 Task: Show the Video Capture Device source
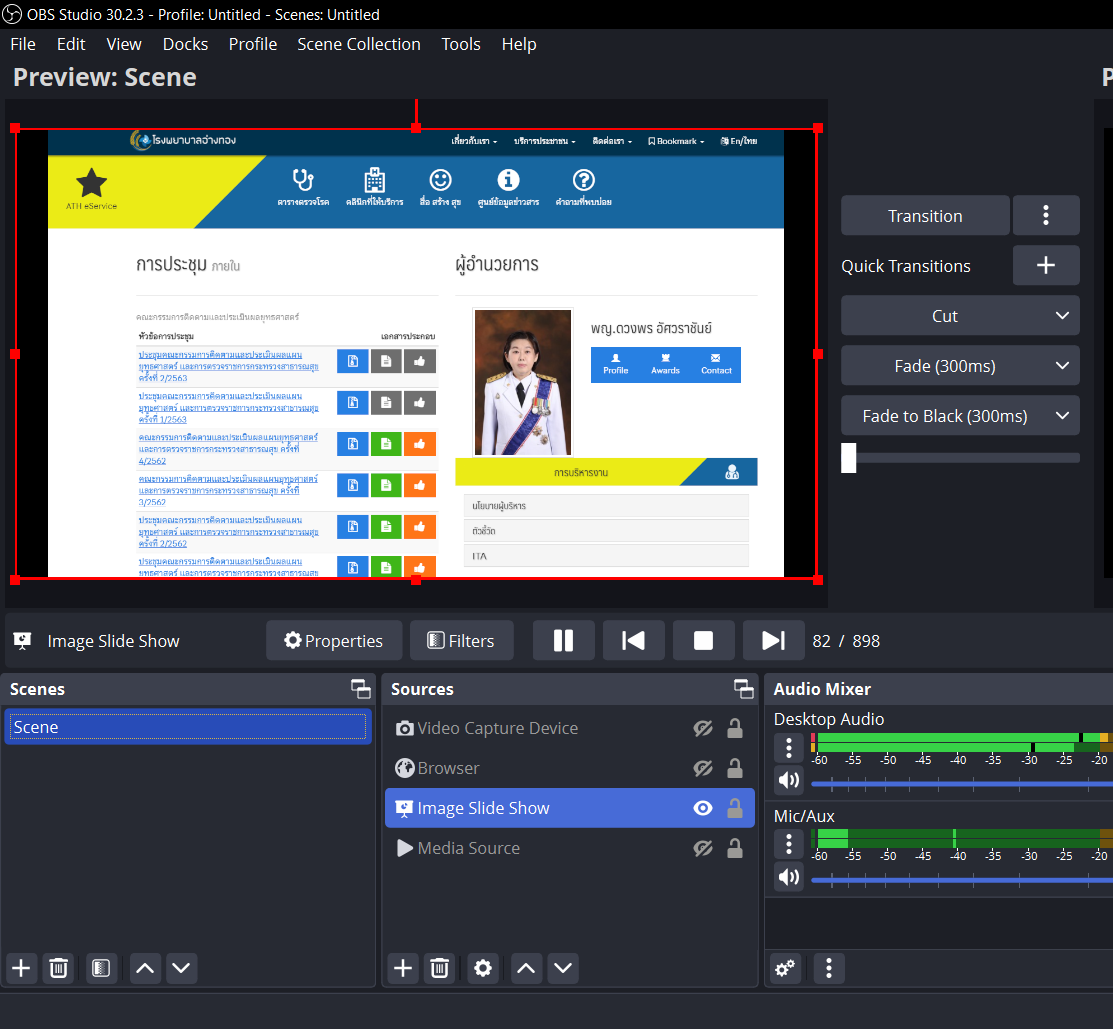tap(703, 728)
